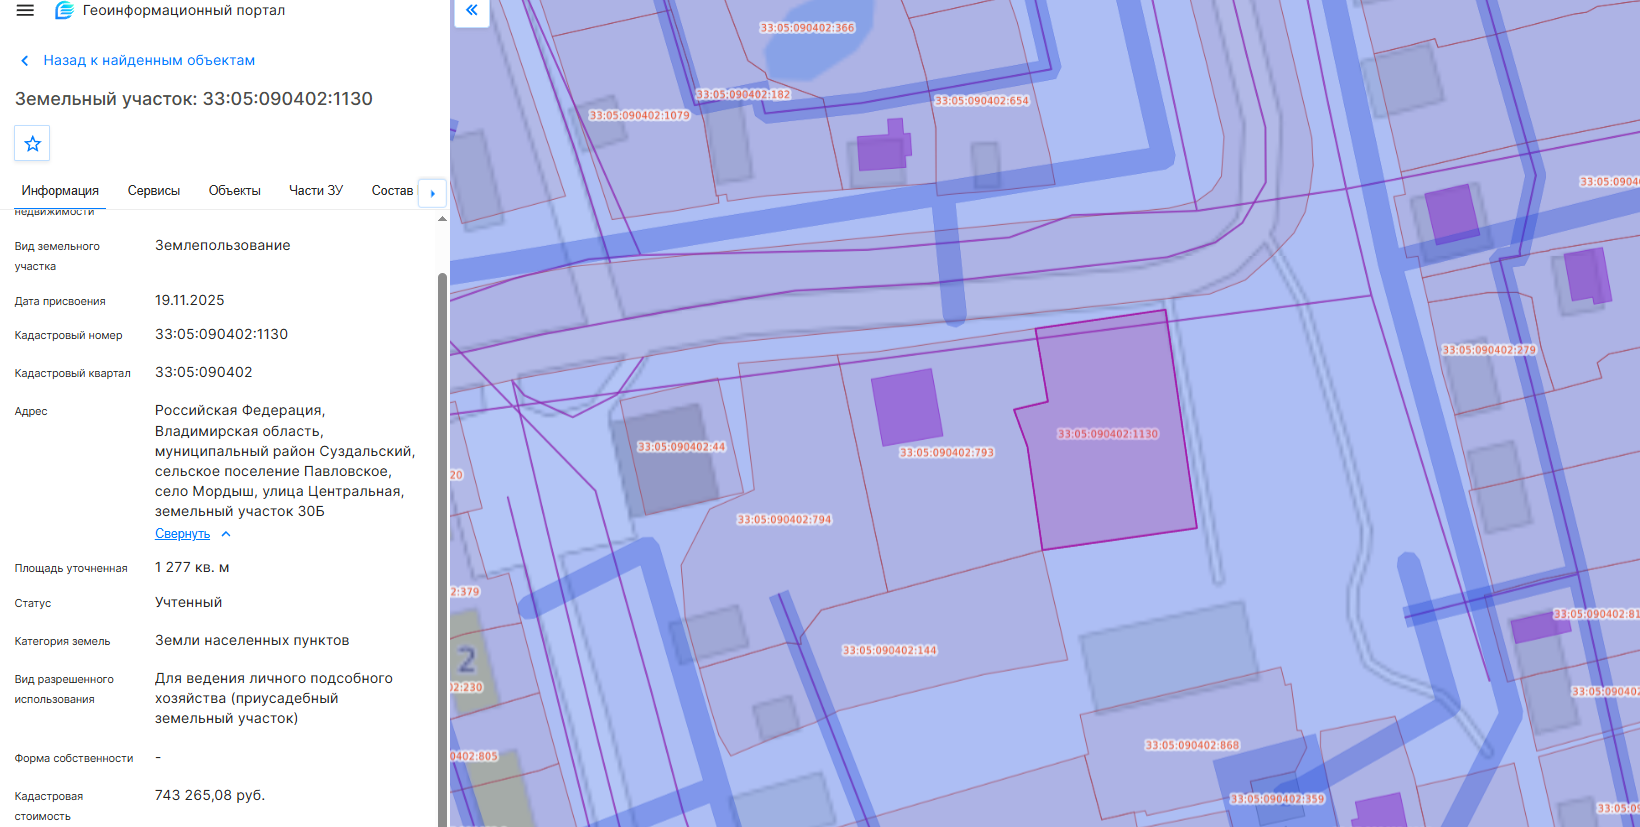1640x827 pixels.
Task: Add parcel to favorites with star icon
Action: tap(32, 143)
